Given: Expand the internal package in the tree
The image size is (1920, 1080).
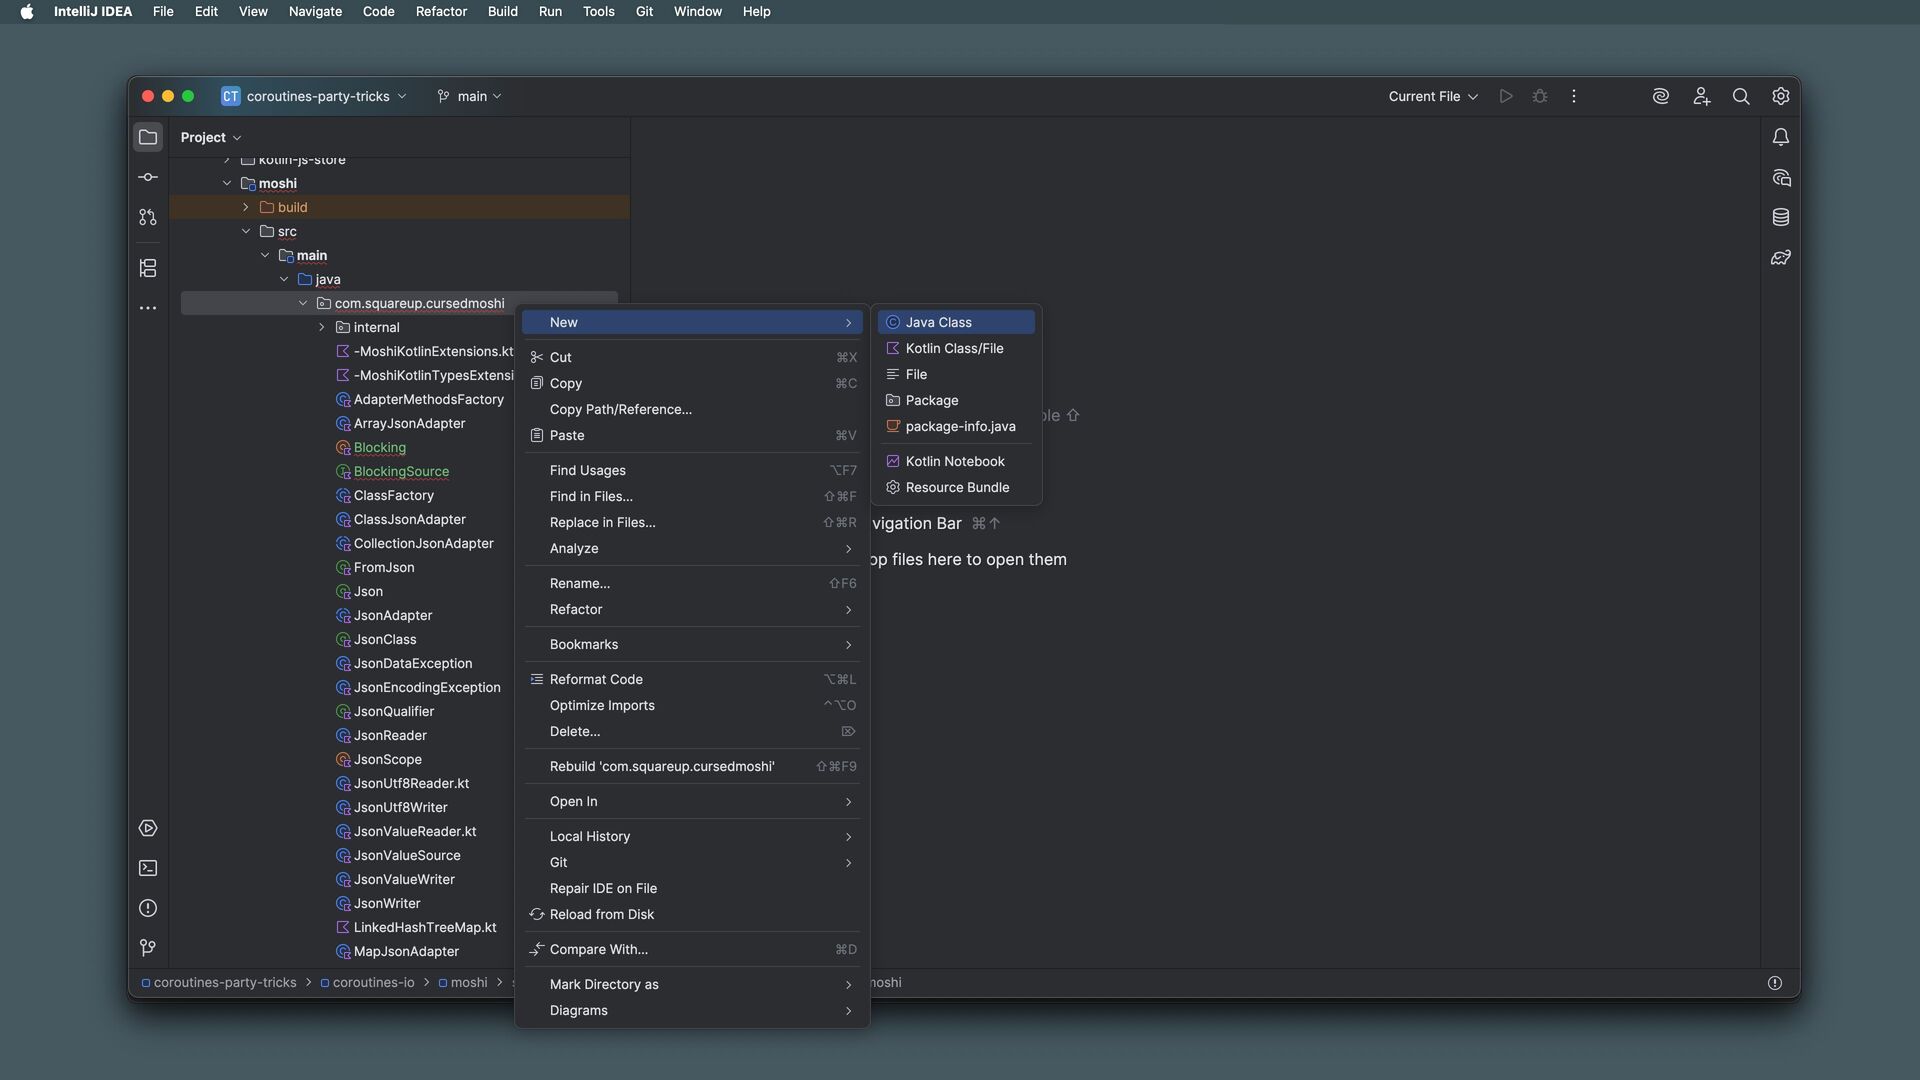Looking at the screenshot, I should 321,327.
